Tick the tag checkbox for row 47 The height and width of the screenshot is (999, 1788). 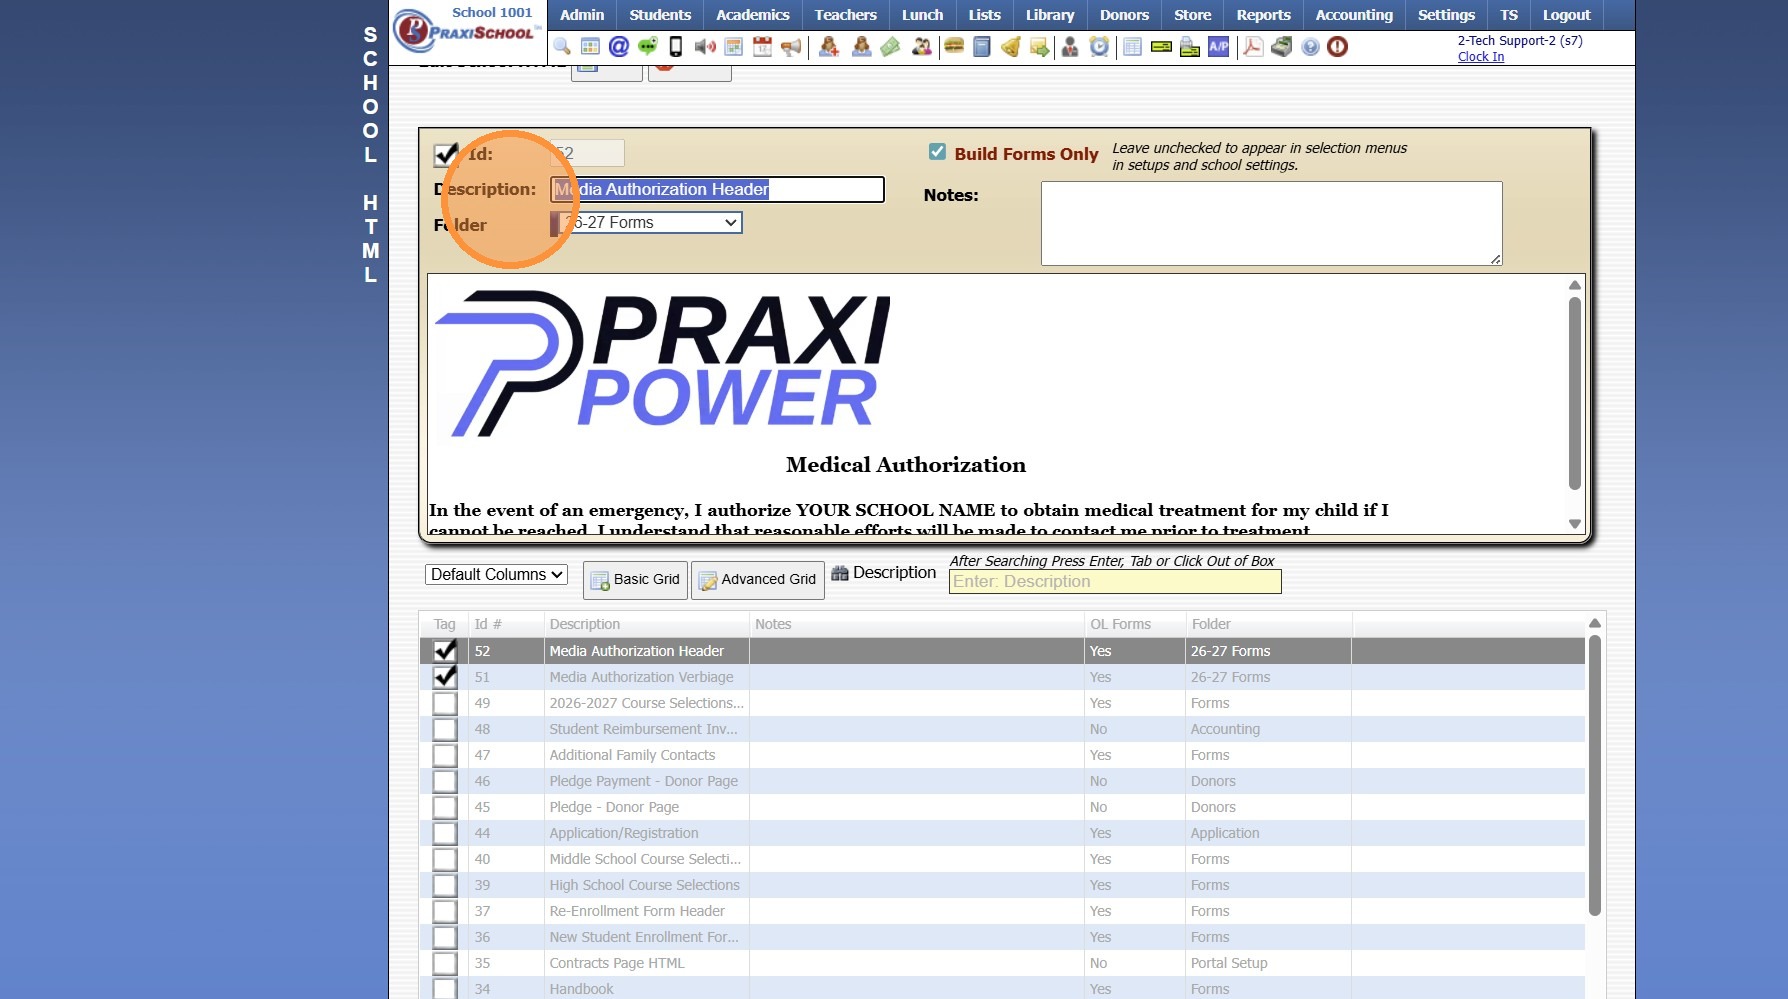coord(445,755)
